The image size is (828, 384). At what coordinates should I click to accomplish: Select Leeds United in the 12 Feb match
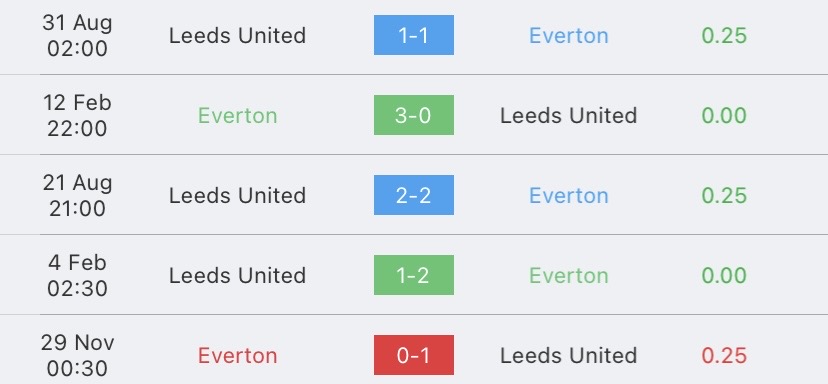tap(569, 116)
